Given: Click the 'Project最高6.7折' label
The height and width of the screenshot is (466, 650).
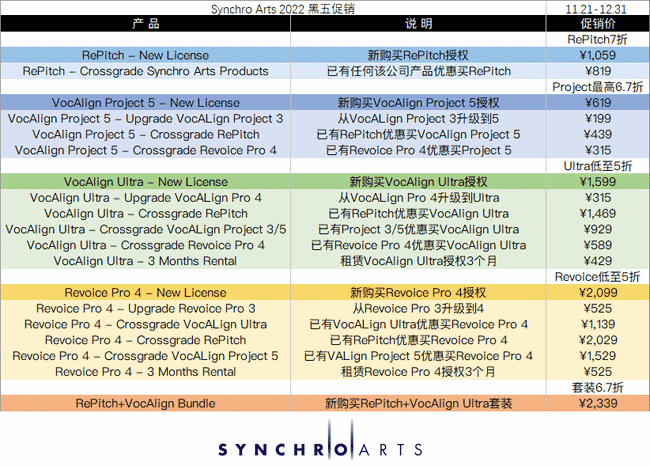Looking at the screenshot, I should [597, 87].
